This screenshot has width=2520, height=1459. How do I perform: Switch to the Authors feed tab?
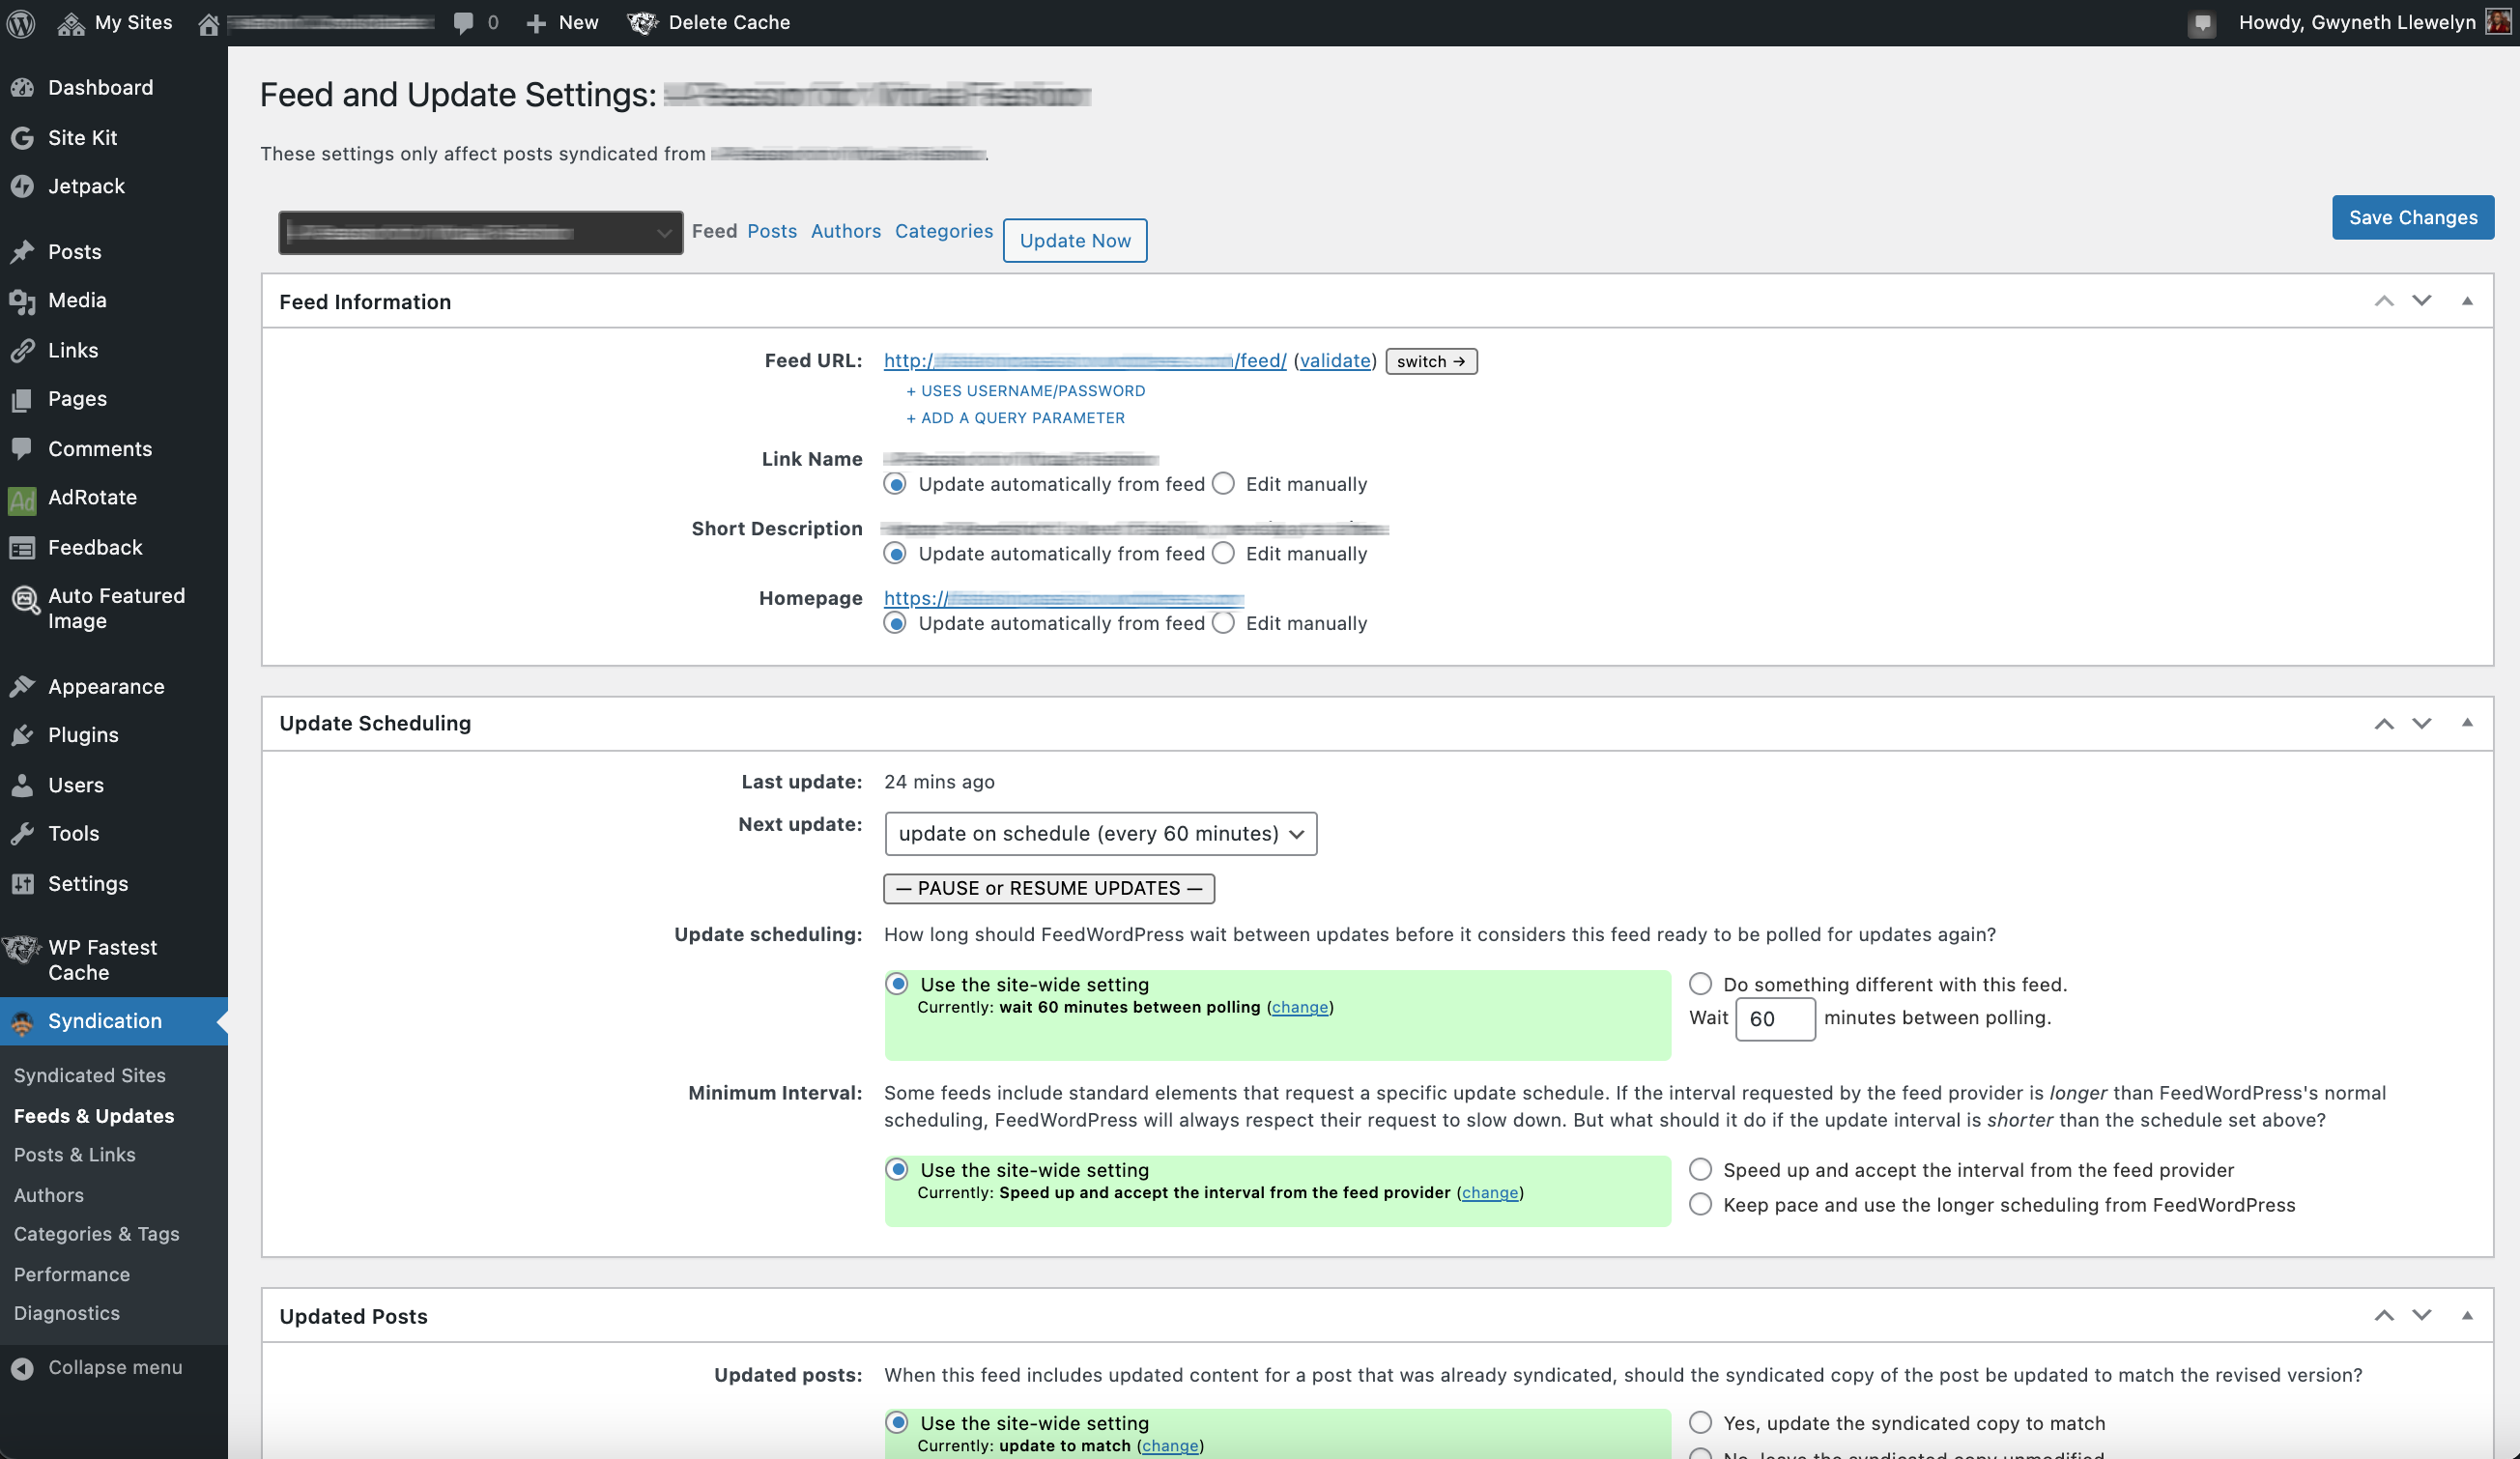tap(846, 231)
